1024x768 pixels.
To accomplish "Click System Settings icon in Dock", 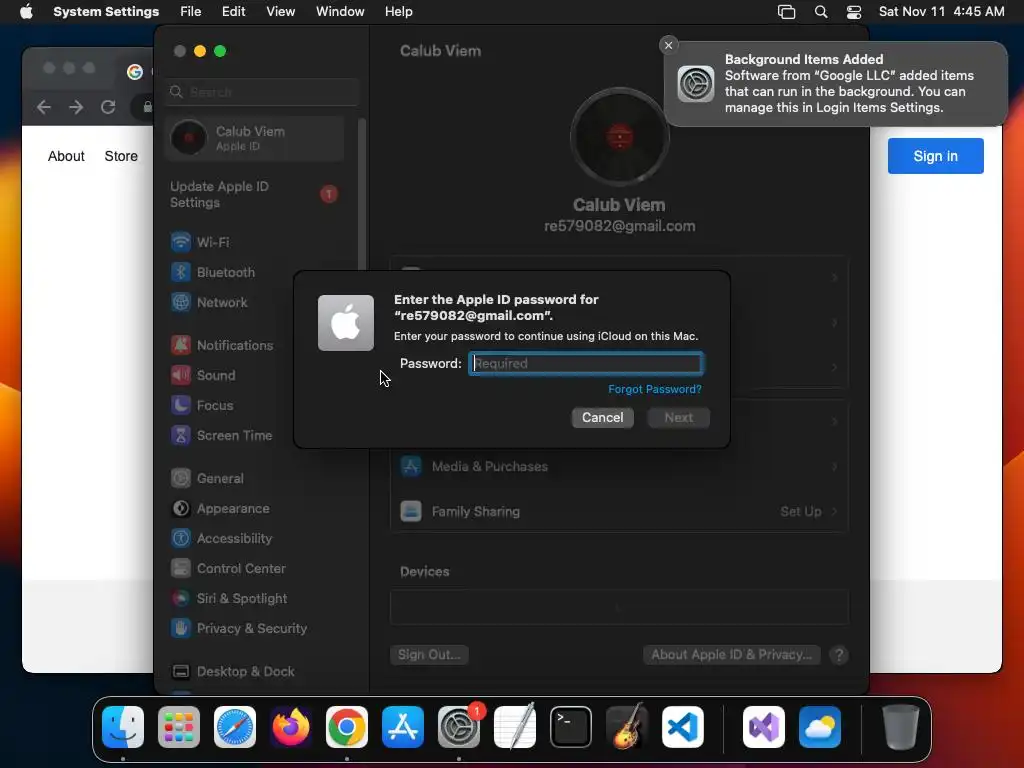I will tap(459, 727).
